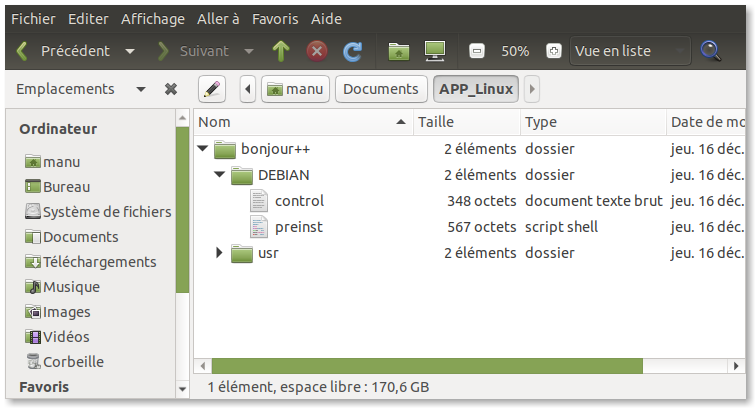Screen dimensions: 755x408
Task: Go forward with the Suivant button
Action: point(193,51)
